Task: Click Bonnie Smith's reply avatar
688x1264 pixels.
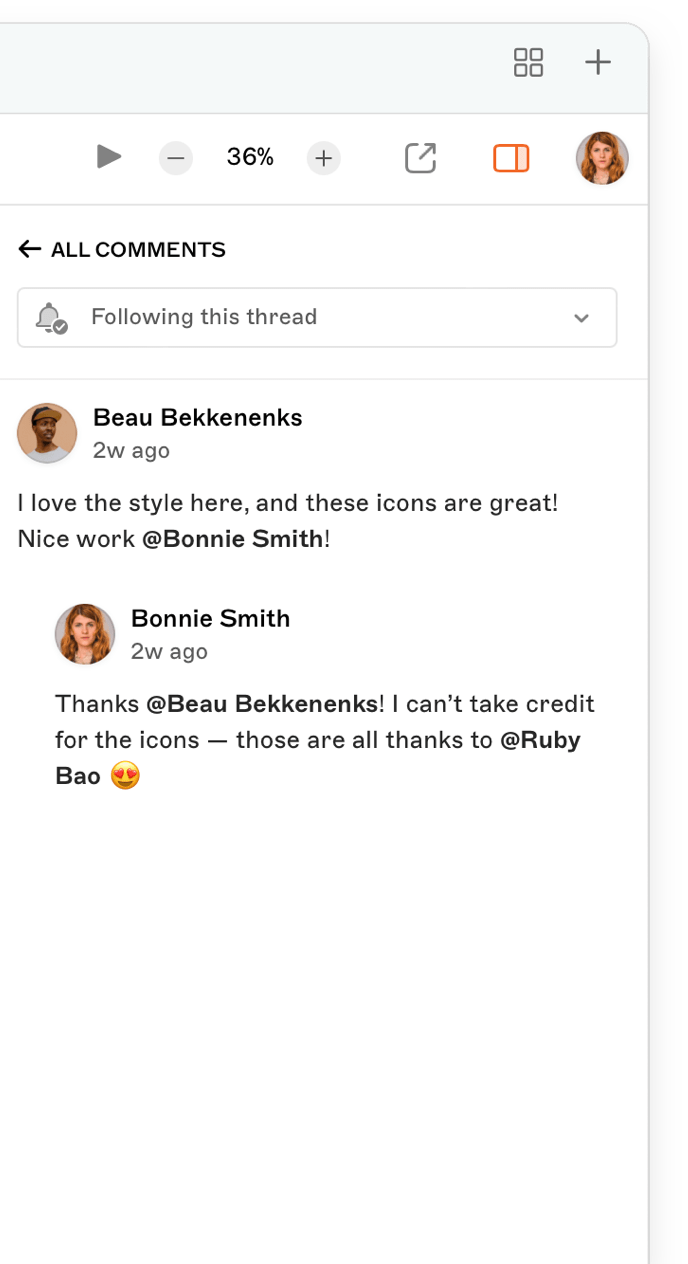Action: pyautogui.click(x=85, y=634)
